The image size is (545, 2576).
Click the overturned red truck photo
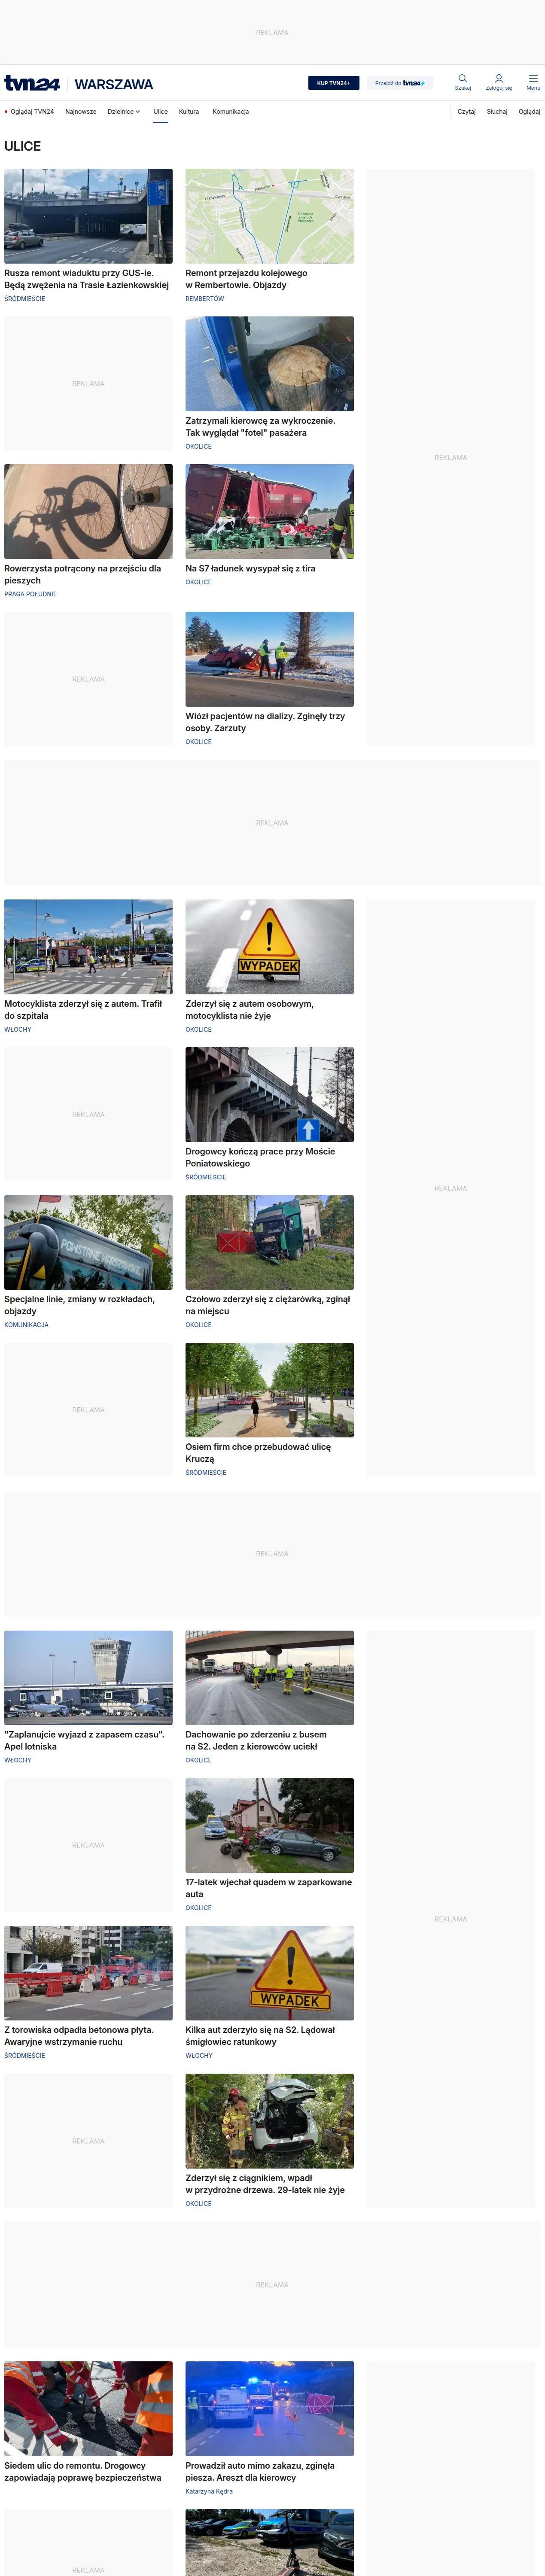tap(269, 511)
